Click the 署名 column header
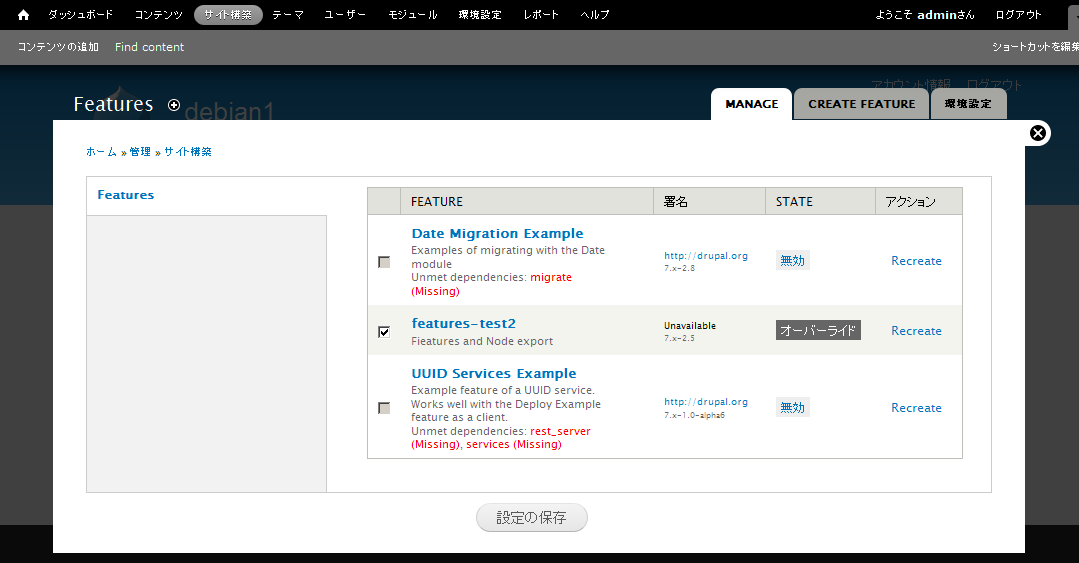 (709, 202)
